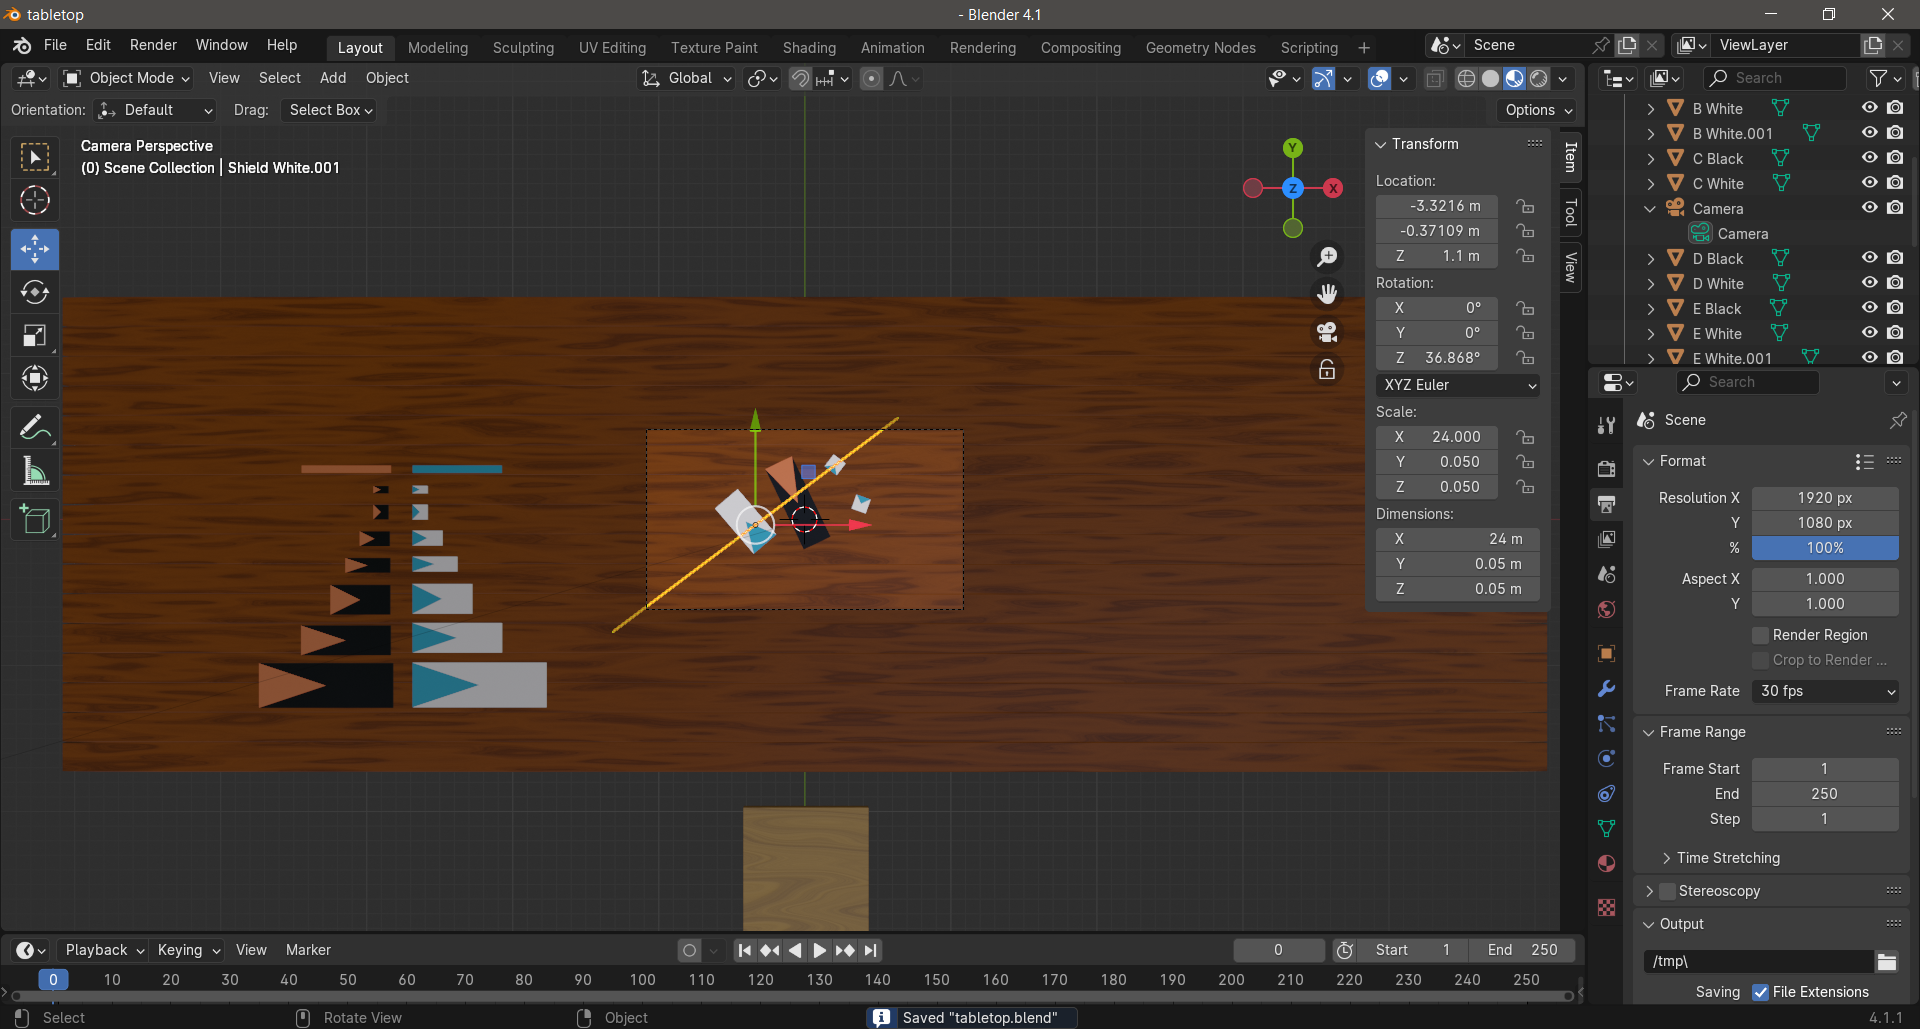Click the Options button in viewport header
The width and height of the screenshot is (1920, 1029).
point(1538,110)
